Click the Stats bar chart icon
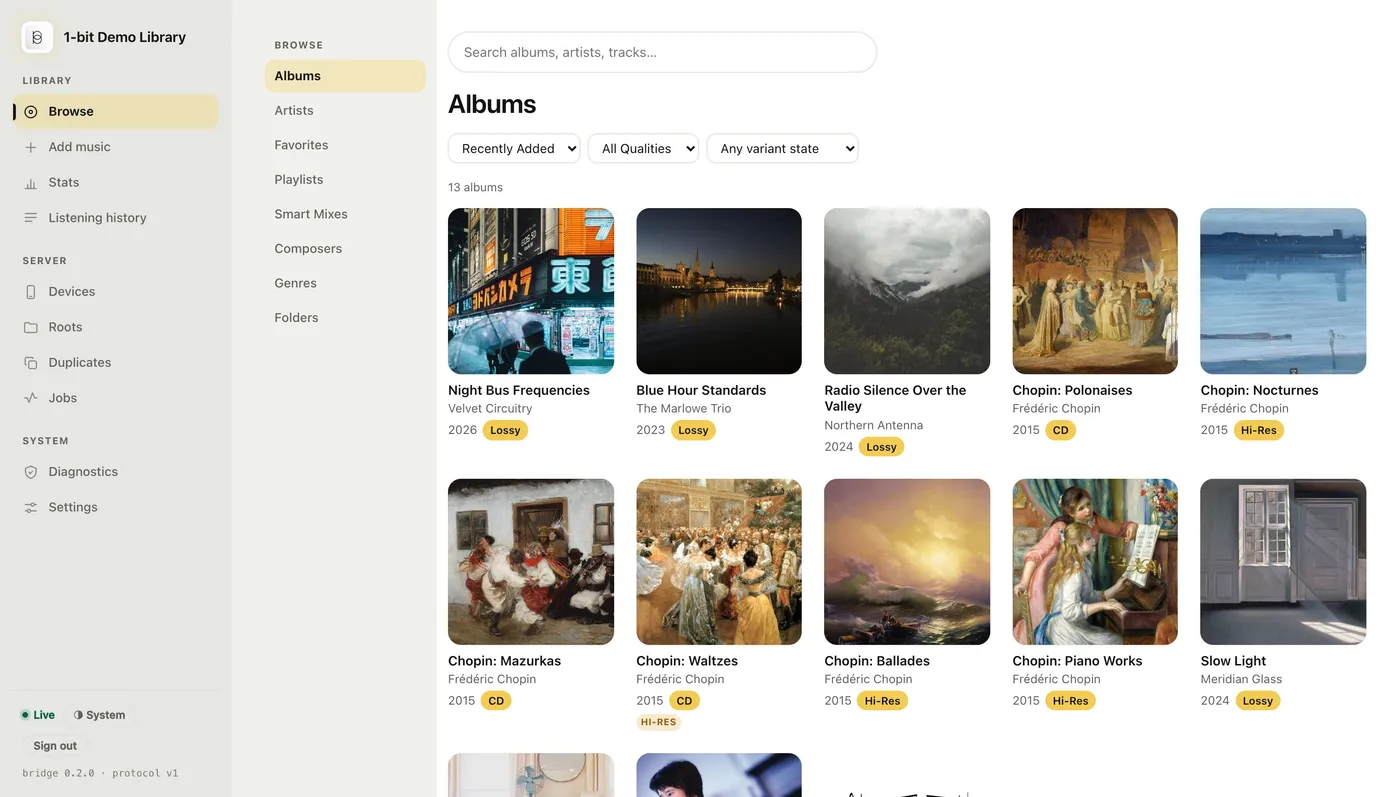 click(31, 183)
